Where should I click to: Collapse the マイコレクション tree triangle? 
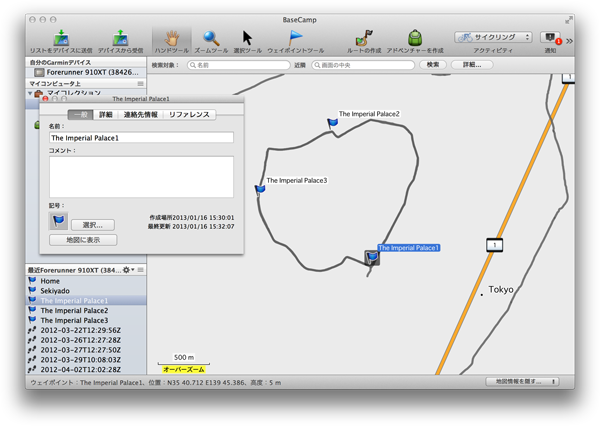click(x=30, y=93)
